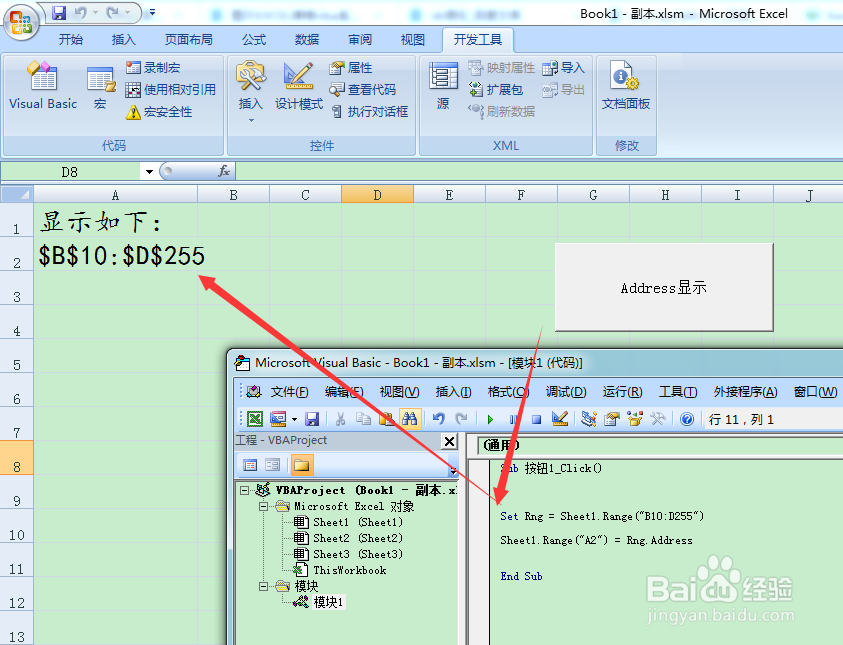Open VBA 工具(T) menu
Image resolution: width=843 pixels, height=645 pixels.
click(x=678, y=392)
